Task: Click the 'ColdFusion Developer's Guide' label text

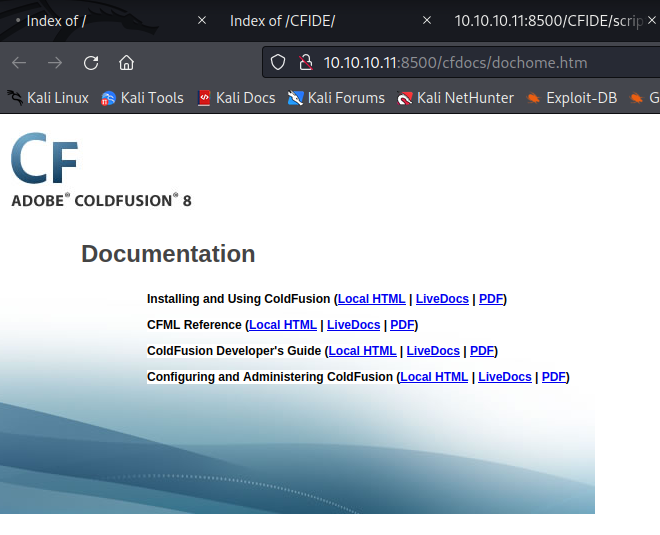Action: tap(234, 351)
